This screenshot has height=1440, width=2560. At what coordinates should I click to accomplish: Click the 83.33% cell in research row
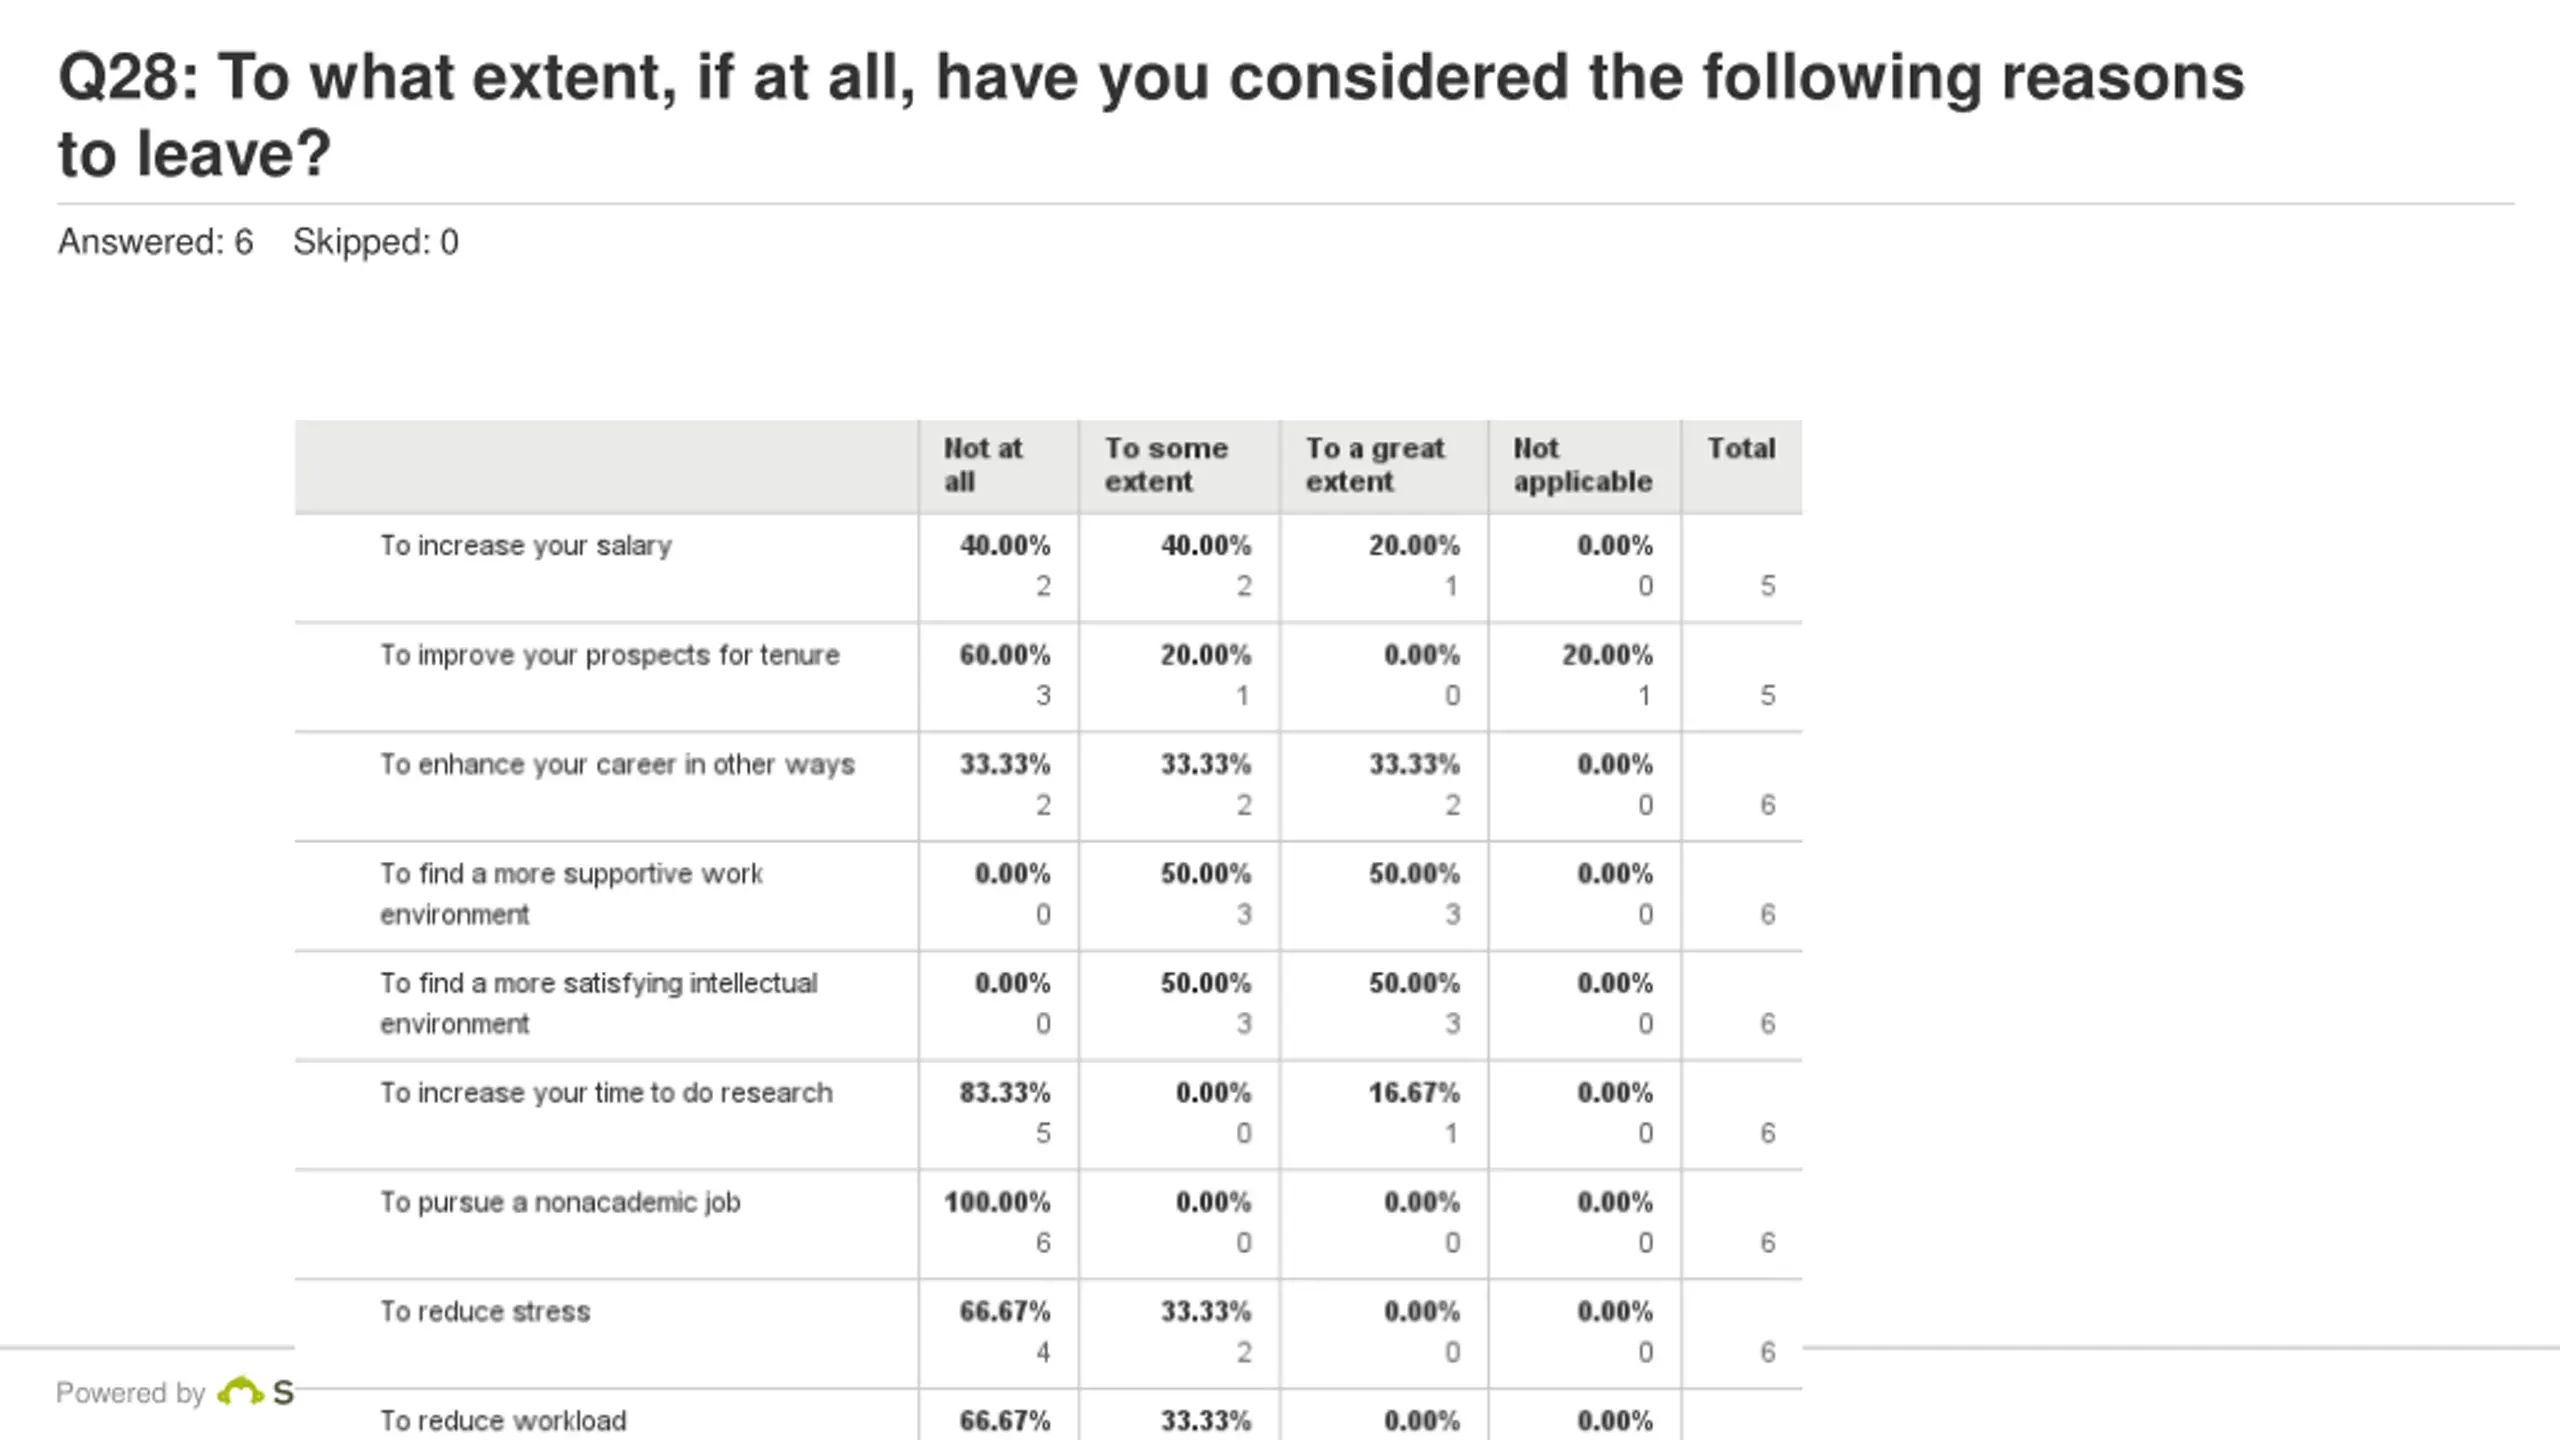coord(1005,1093)
